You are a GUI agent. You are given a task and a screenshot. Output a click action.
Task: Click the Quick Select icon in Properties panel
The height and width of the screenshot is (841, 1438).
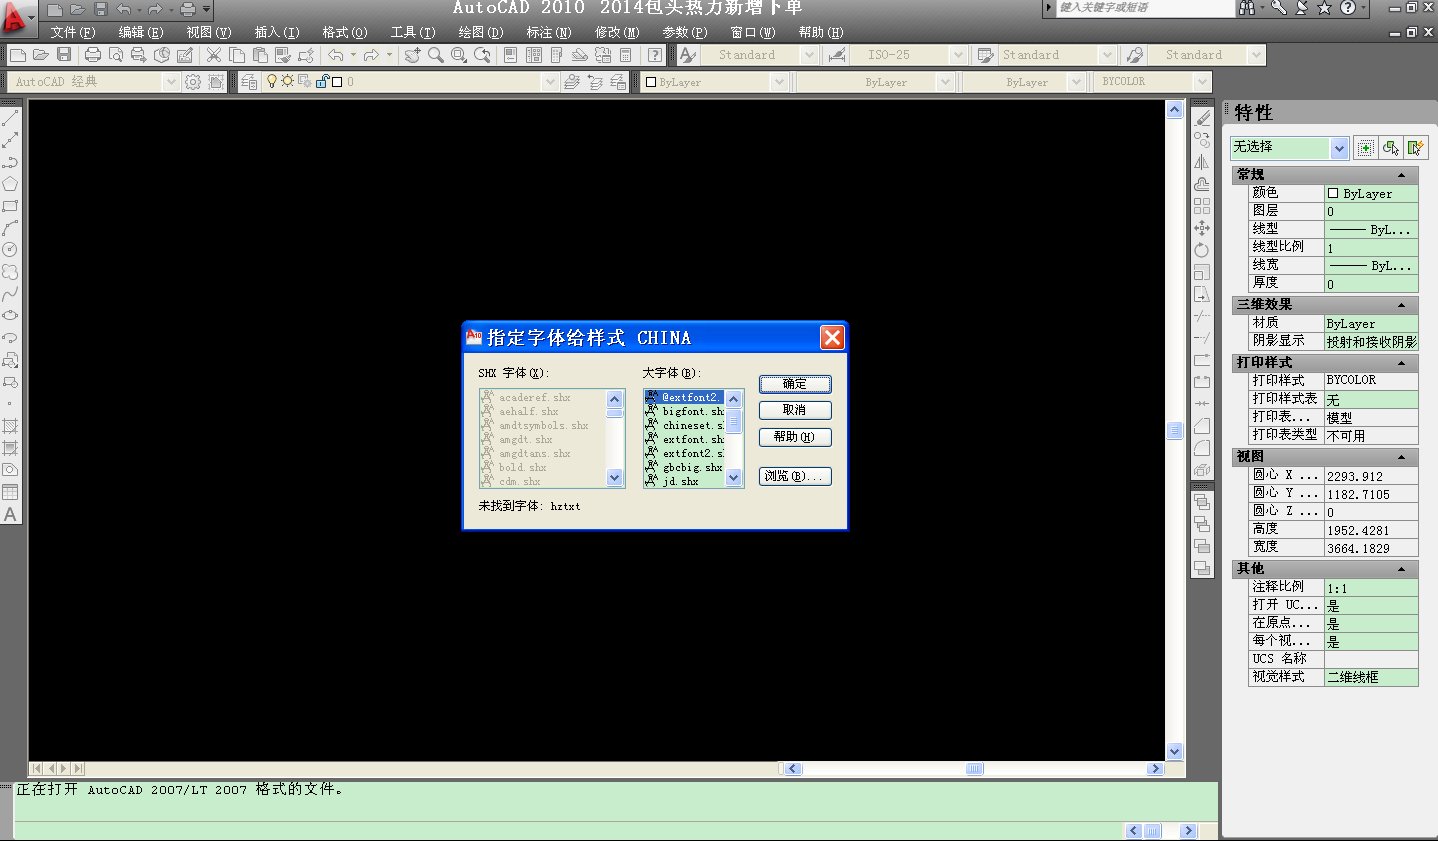[1391, 148]
